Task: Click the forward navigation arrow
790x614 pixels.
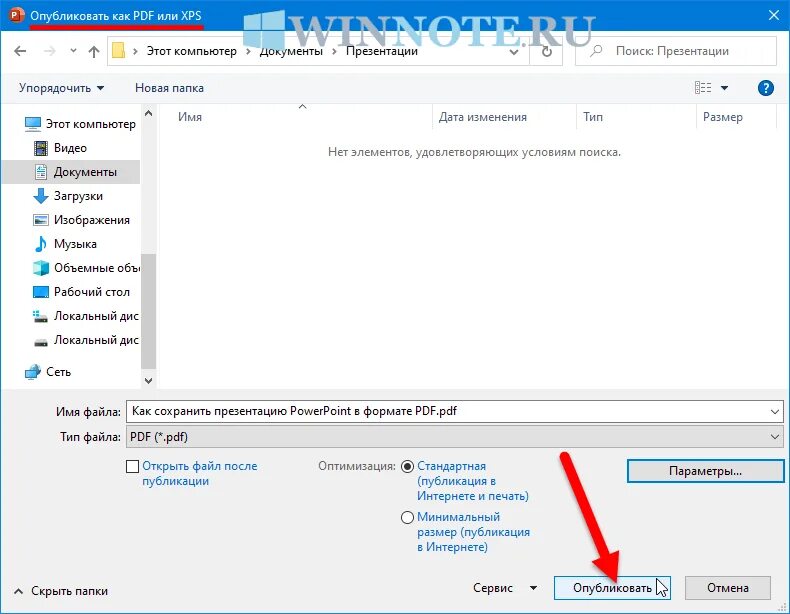Action: coord(49,51)
